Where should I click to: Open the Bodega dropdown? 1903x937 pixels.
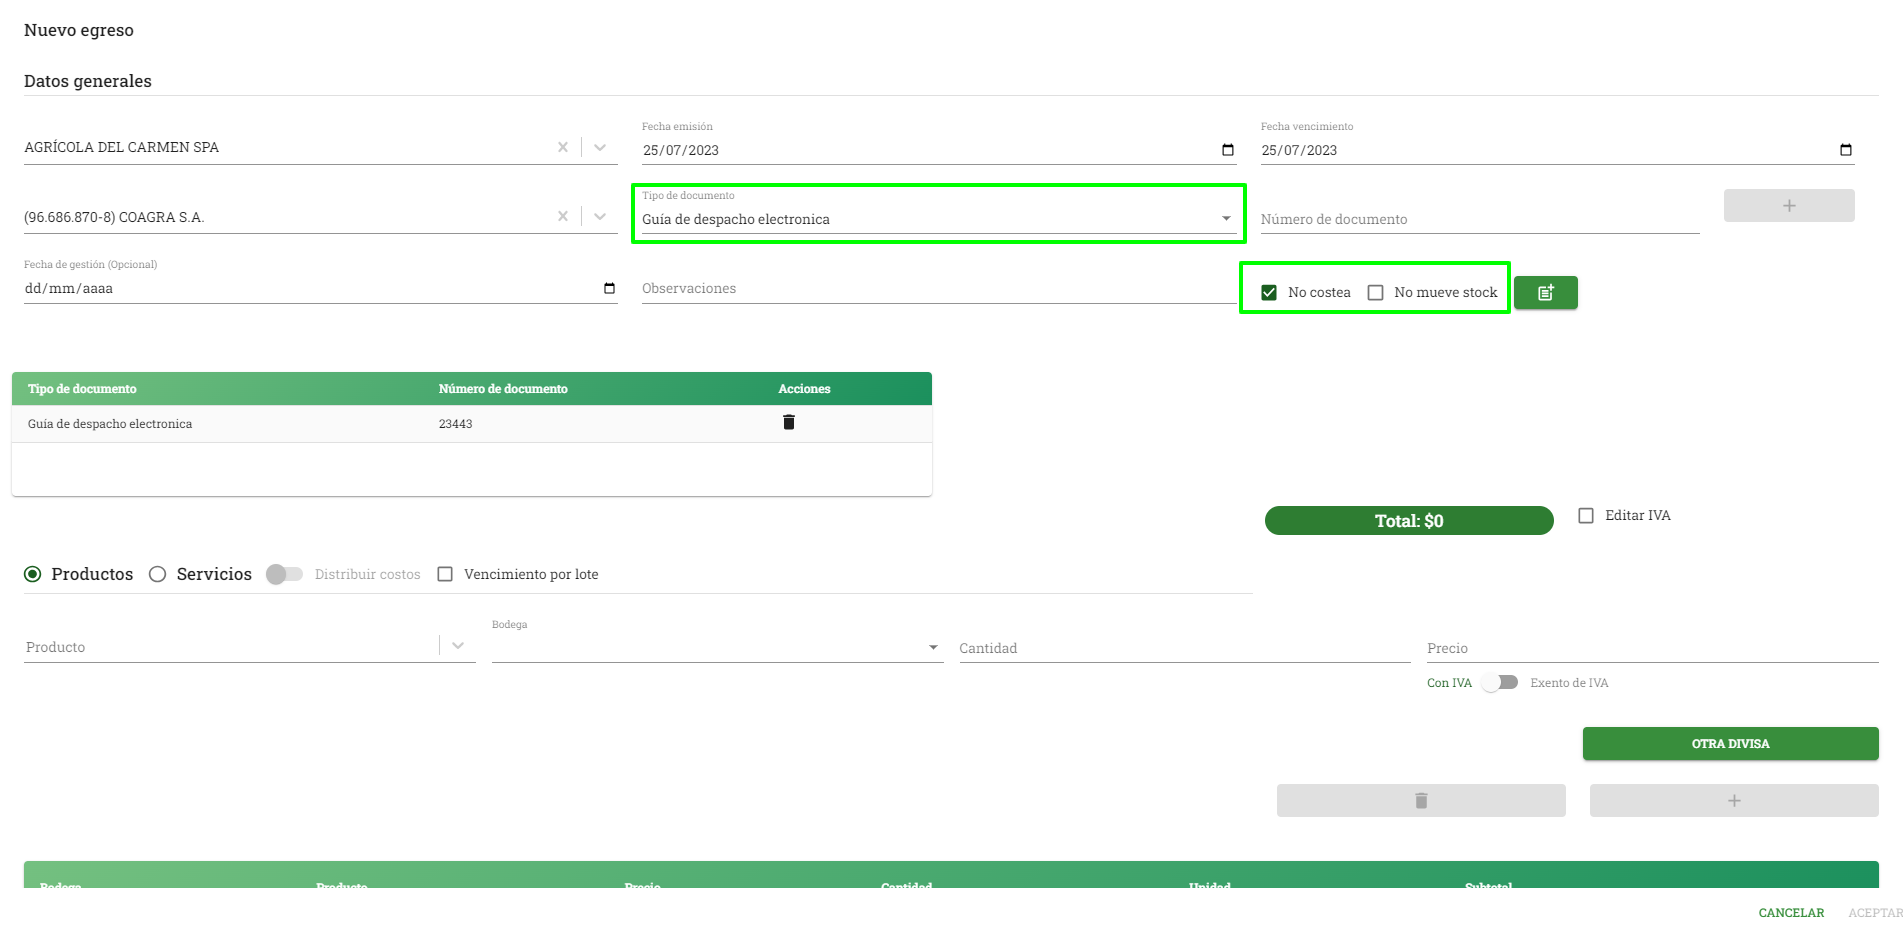(x=718, y=647)
